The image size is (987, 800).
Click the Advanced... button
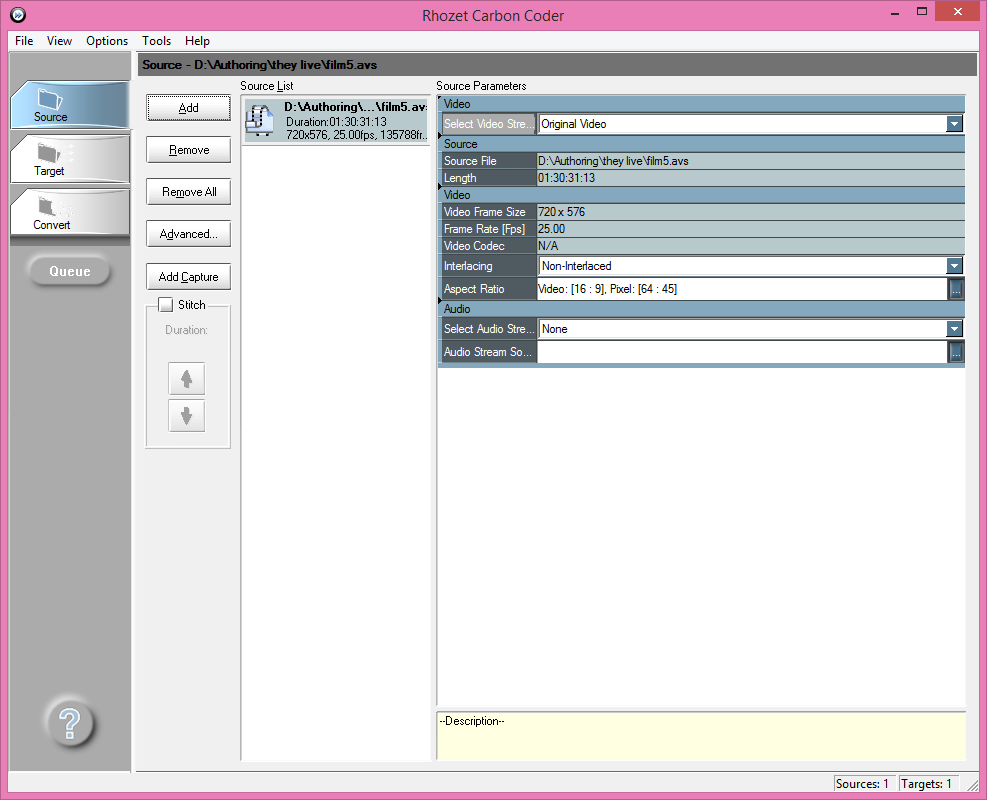point(188,234)
